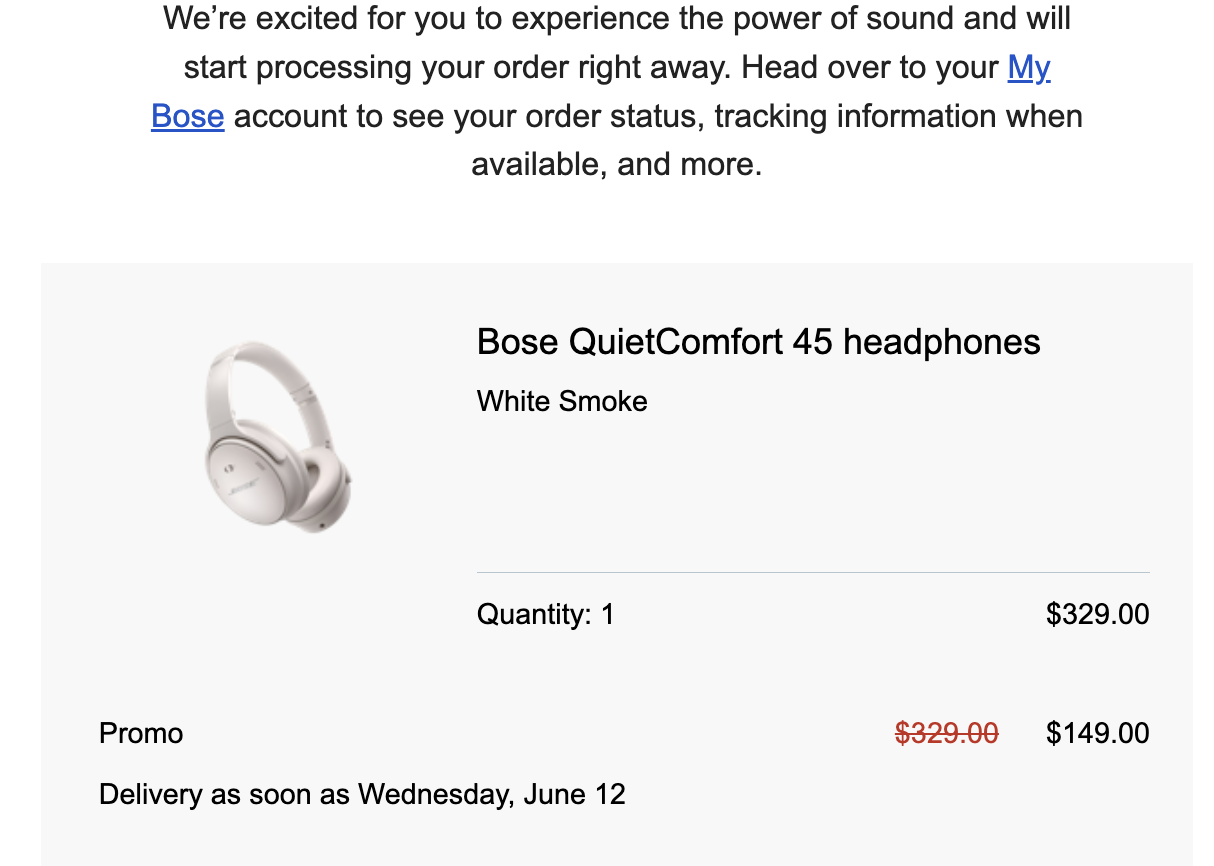This screenshot has height=866, width=1214.
Task: Click the 'Promo' label
Action: coord(141,733)
